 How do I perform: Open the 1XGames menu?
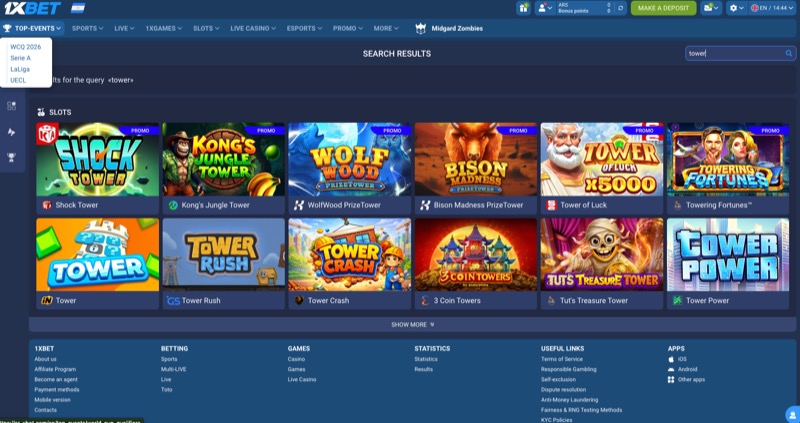(x=163, y=29)
